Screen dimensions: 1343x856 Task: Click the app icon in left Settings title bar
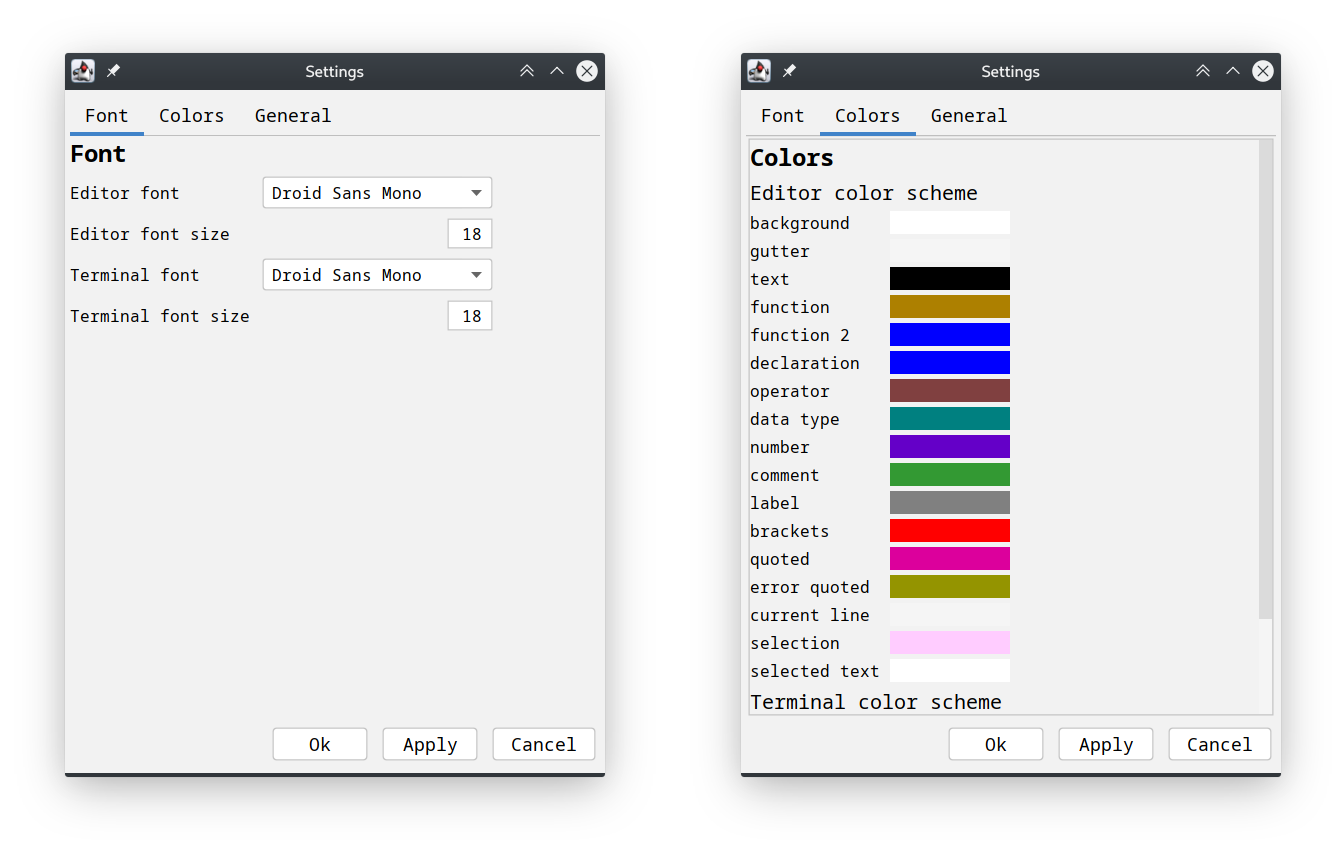[x=83, y=71]
